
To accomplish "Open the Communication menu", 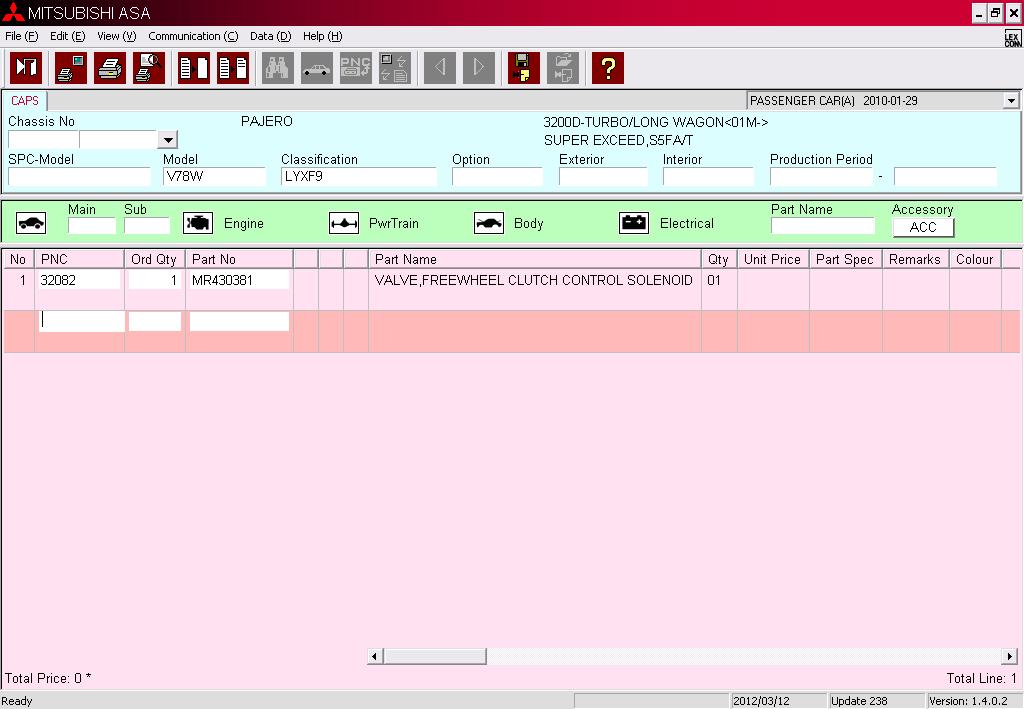I will pyautogui.click(x=193, y=36).
